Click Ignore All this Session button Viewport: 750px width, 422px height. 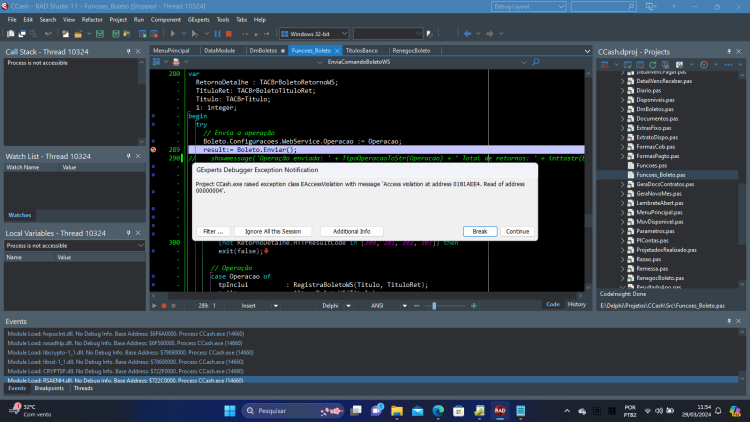pos(273,231)
